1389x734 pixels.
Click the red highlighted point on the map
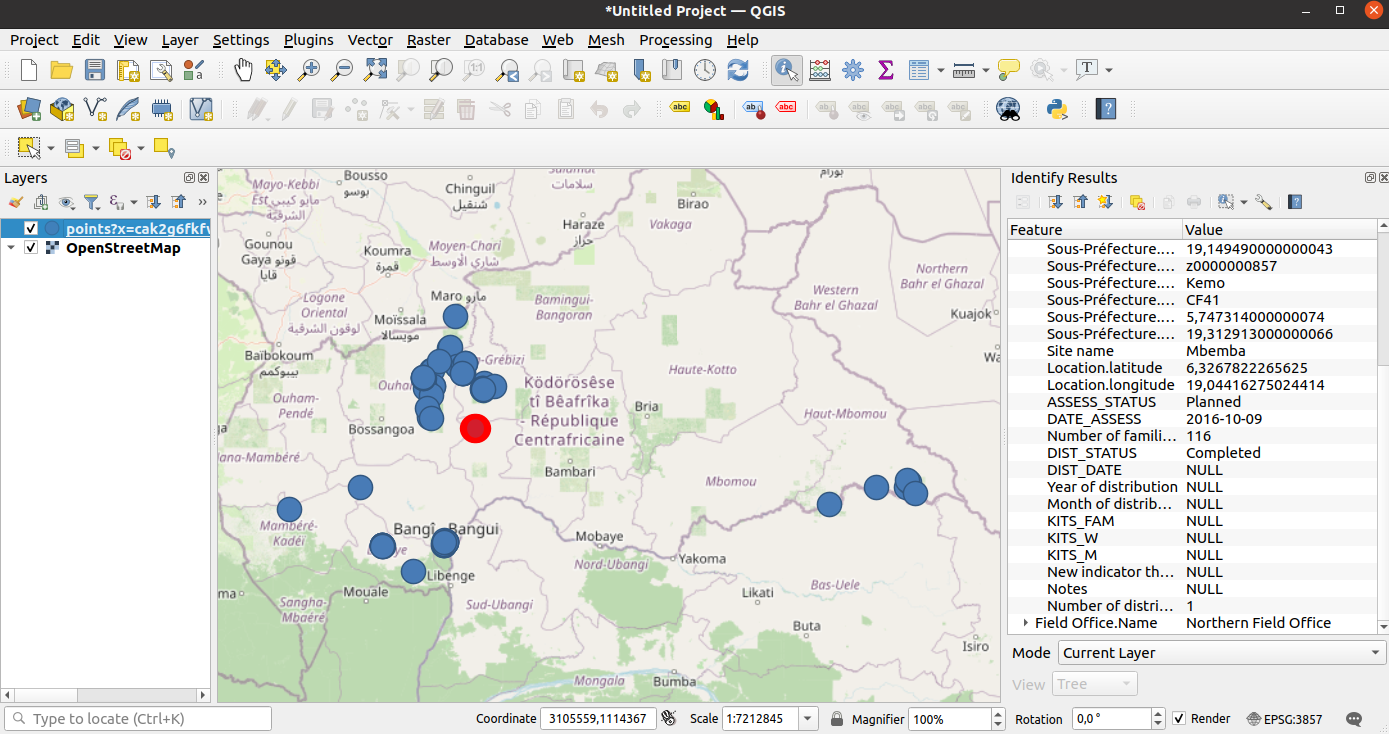[475, 428]
